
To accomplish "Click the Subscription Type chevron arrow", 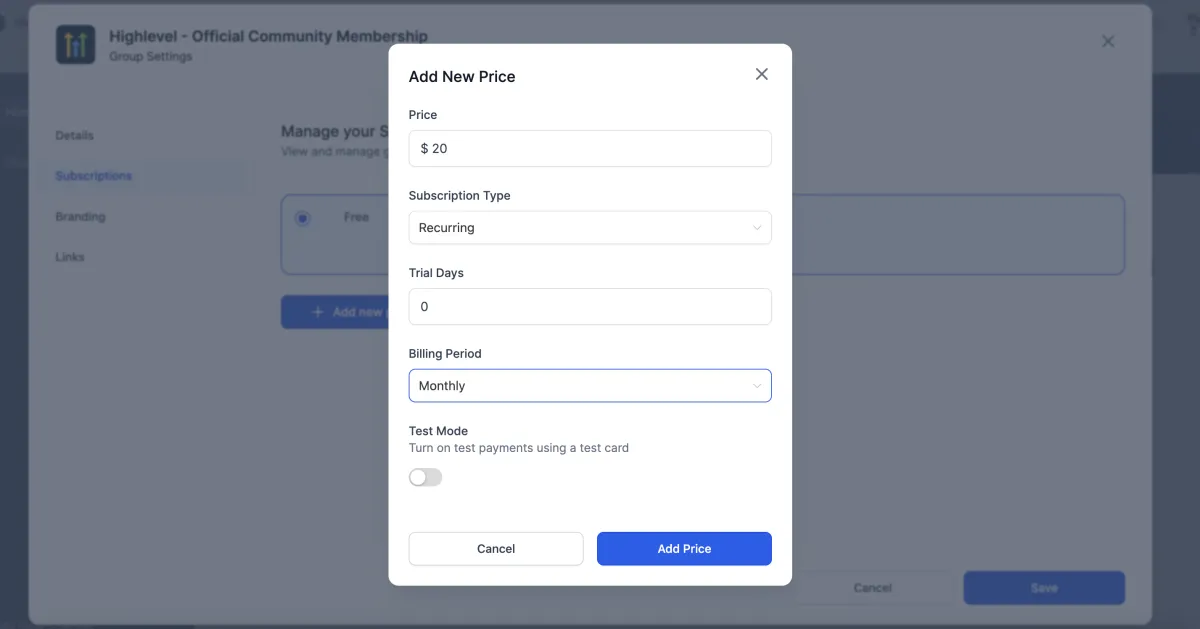I will click(757, 228).
